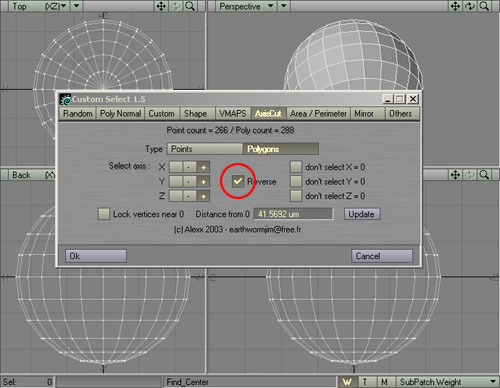The height and width of the screenshot is (388, 500).
Task: Click the rotate icon in the lower right viewport
Action: point(470,175)
